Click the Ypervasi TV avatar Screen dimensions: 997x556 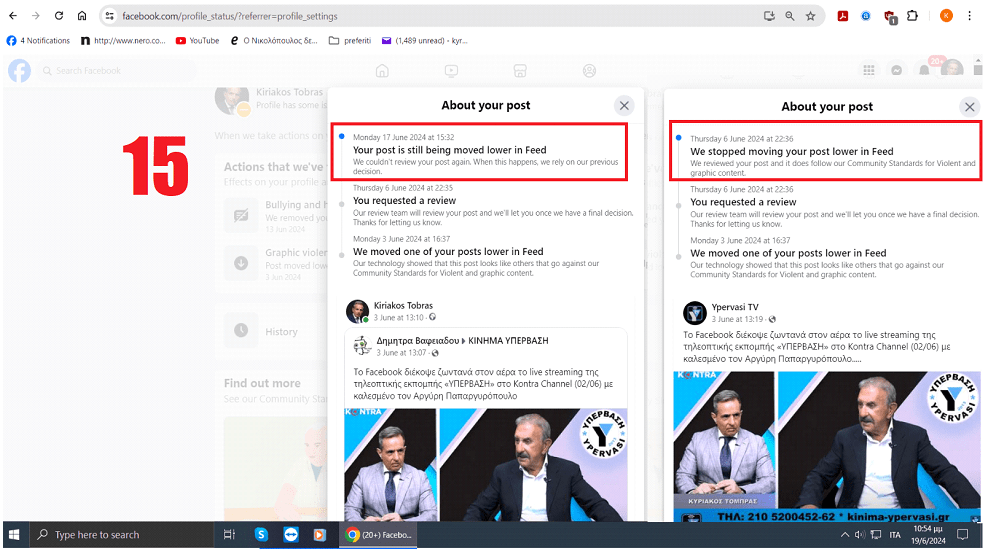point(694,313)
